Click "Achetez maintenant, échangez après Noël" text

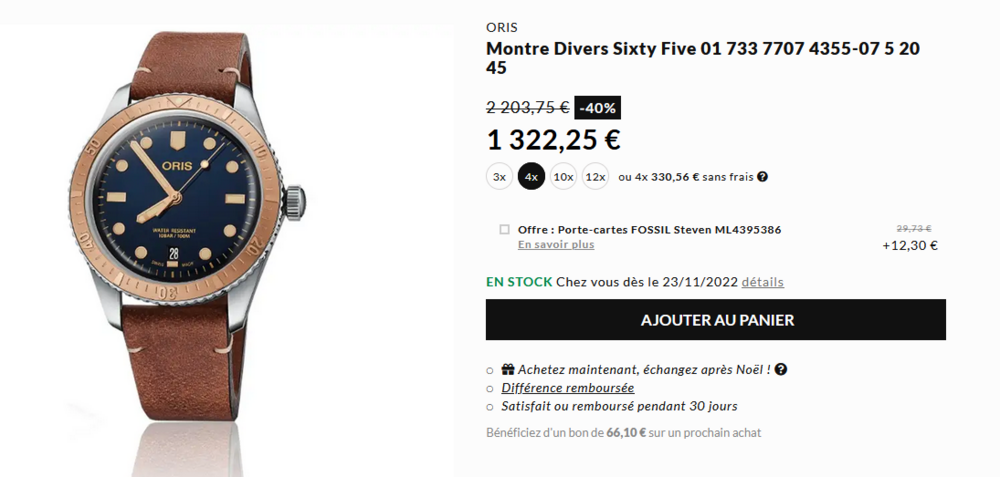[644, 369]
